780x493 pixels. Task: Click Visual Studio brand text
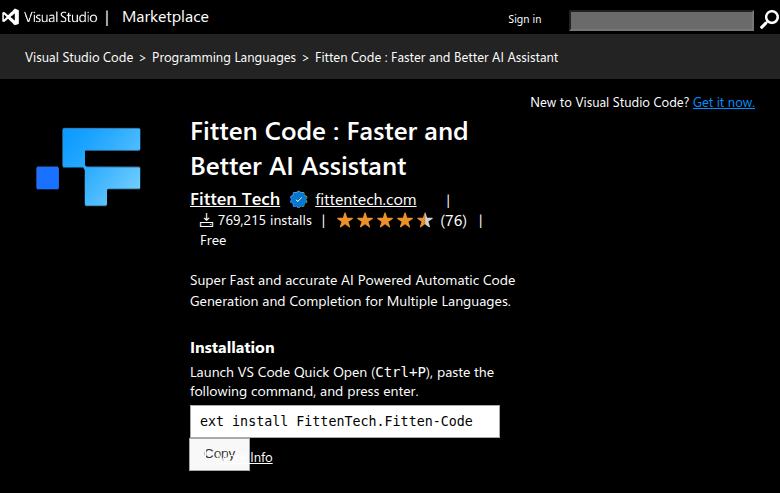pyautogui.click(x=61, y=17)
